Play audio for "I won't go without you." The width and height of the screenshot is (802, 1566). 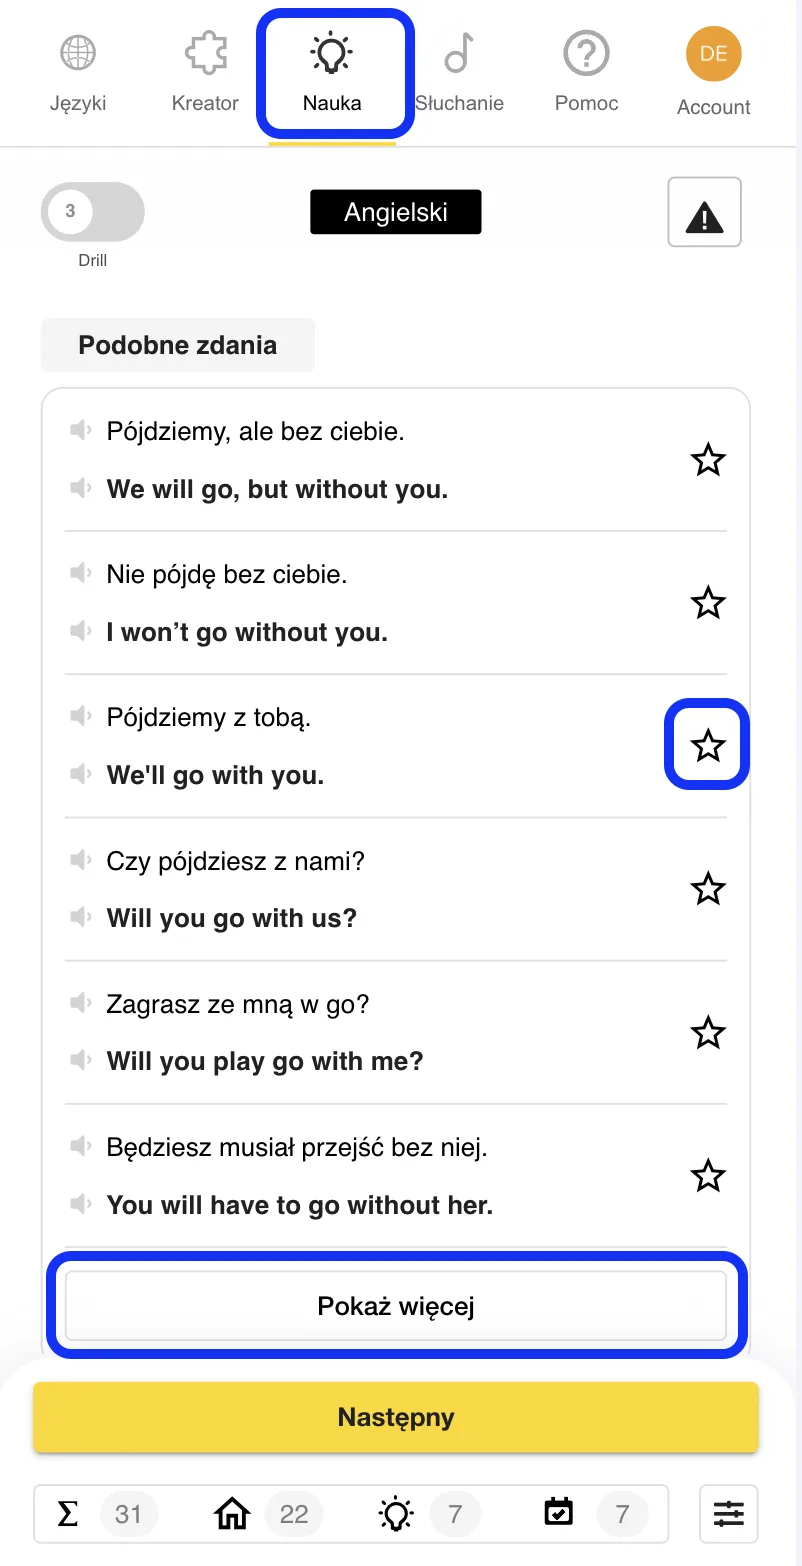point(80,632)
